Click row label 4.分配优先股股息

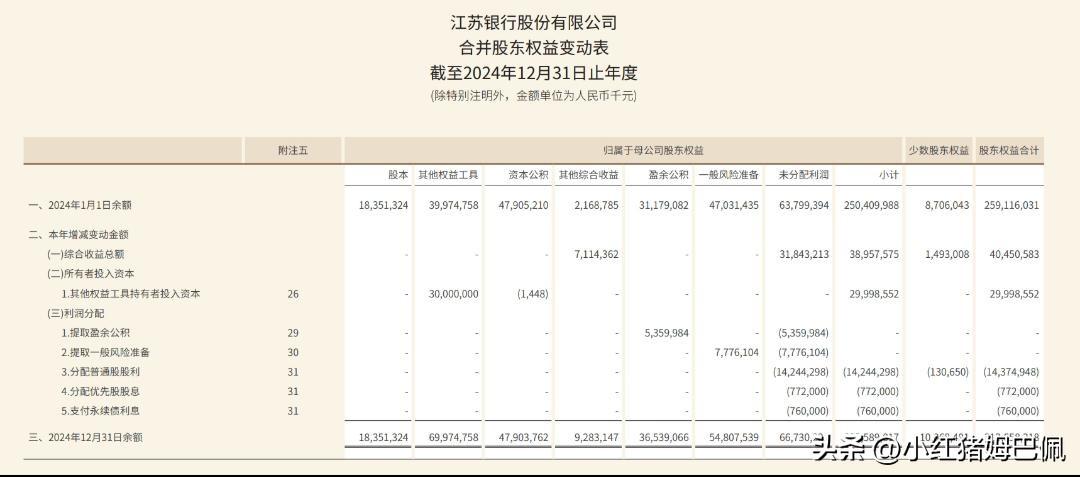(101, 392)
